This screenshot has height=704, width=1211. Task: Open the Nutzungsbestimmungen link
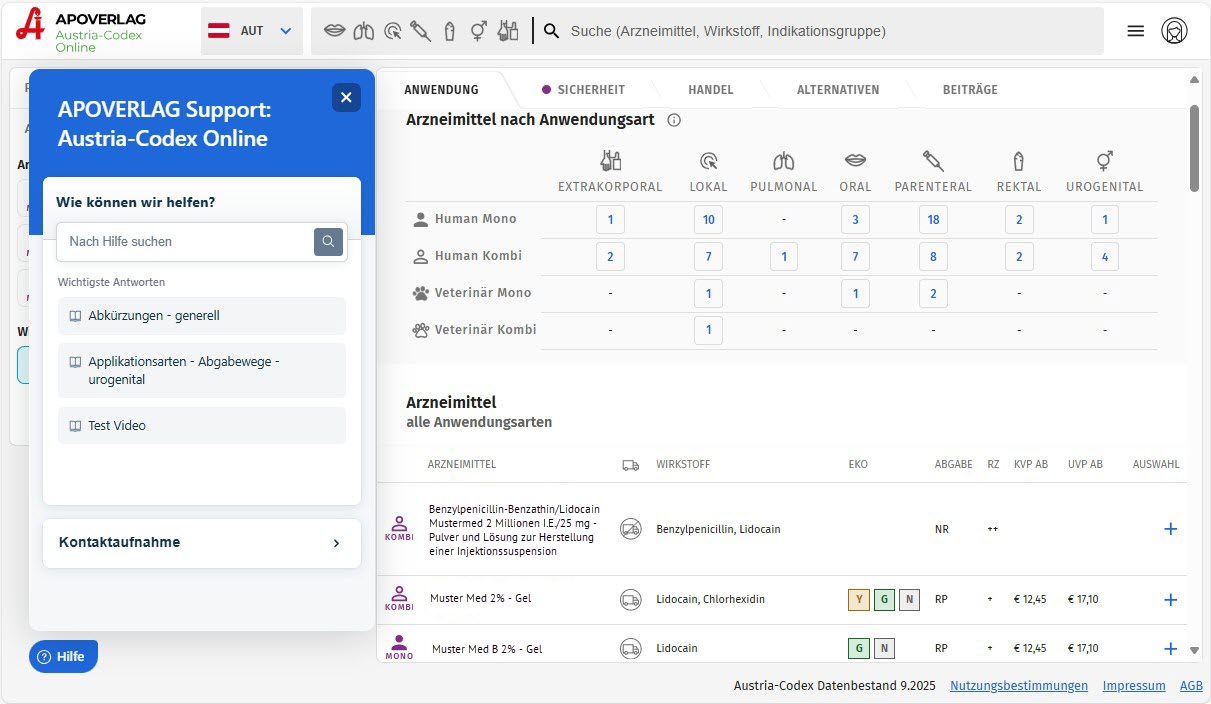point(1018,686)
